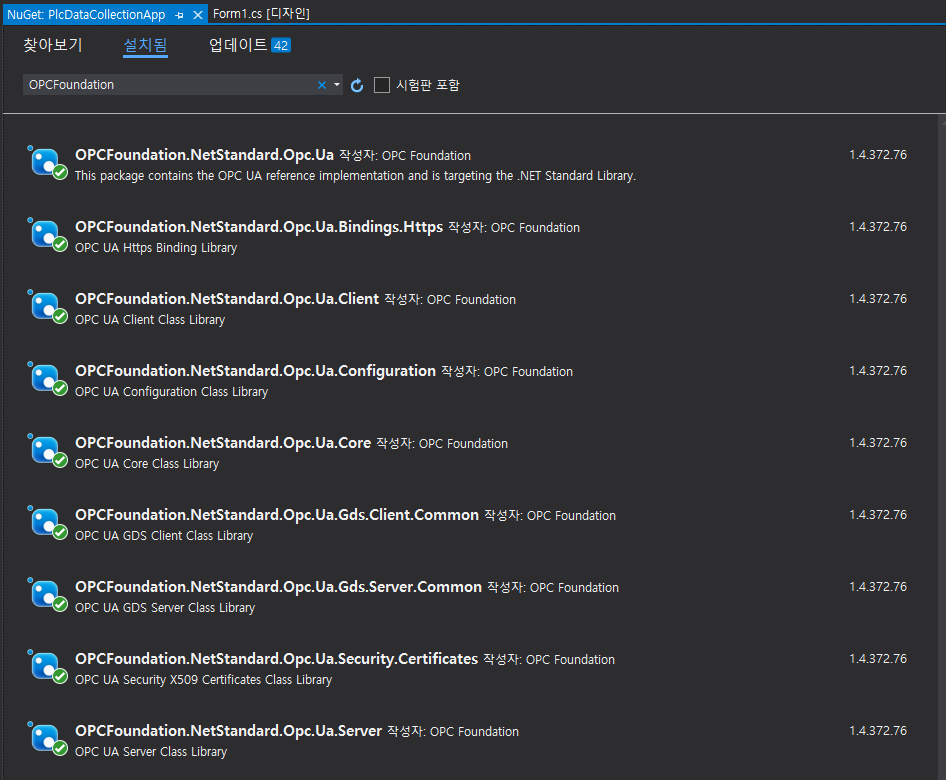The image size is (946, 780).
Task: Click version 1.4.372.76 of Opc.Ua.Core row
Action: 878,443
